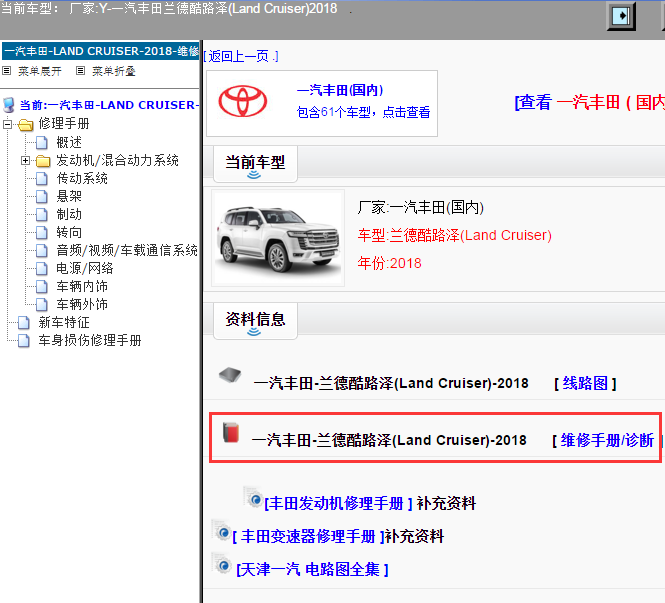Click the panel toggle arrow button at top right
The height and width of the screenshot is (603, 665).
(x=621, y=16)
